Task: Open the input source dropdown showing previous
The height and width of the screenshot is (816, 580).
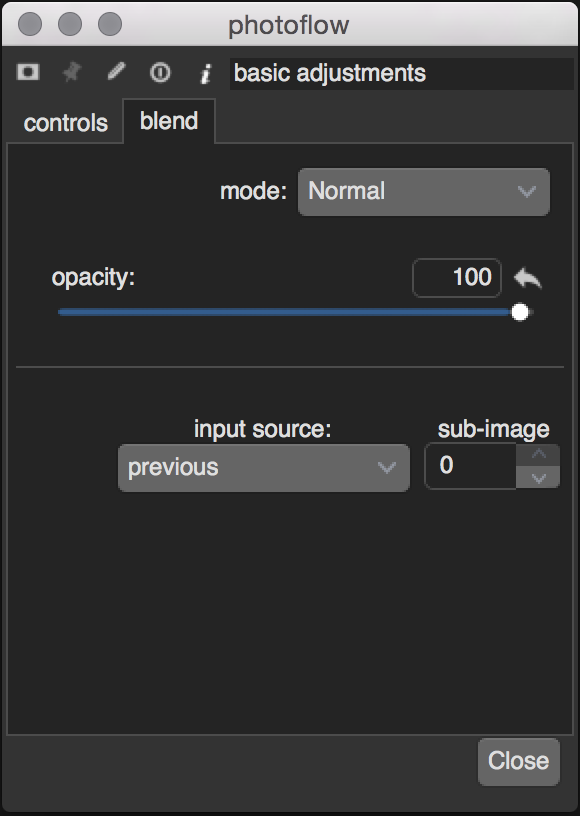Action: [x=264, y=468]
